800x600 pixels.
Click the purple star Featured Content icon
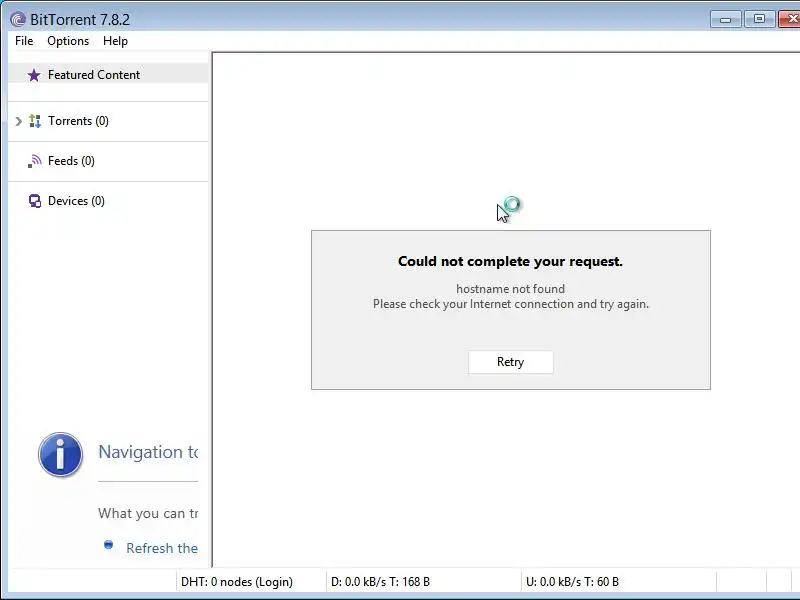(34, 75)
